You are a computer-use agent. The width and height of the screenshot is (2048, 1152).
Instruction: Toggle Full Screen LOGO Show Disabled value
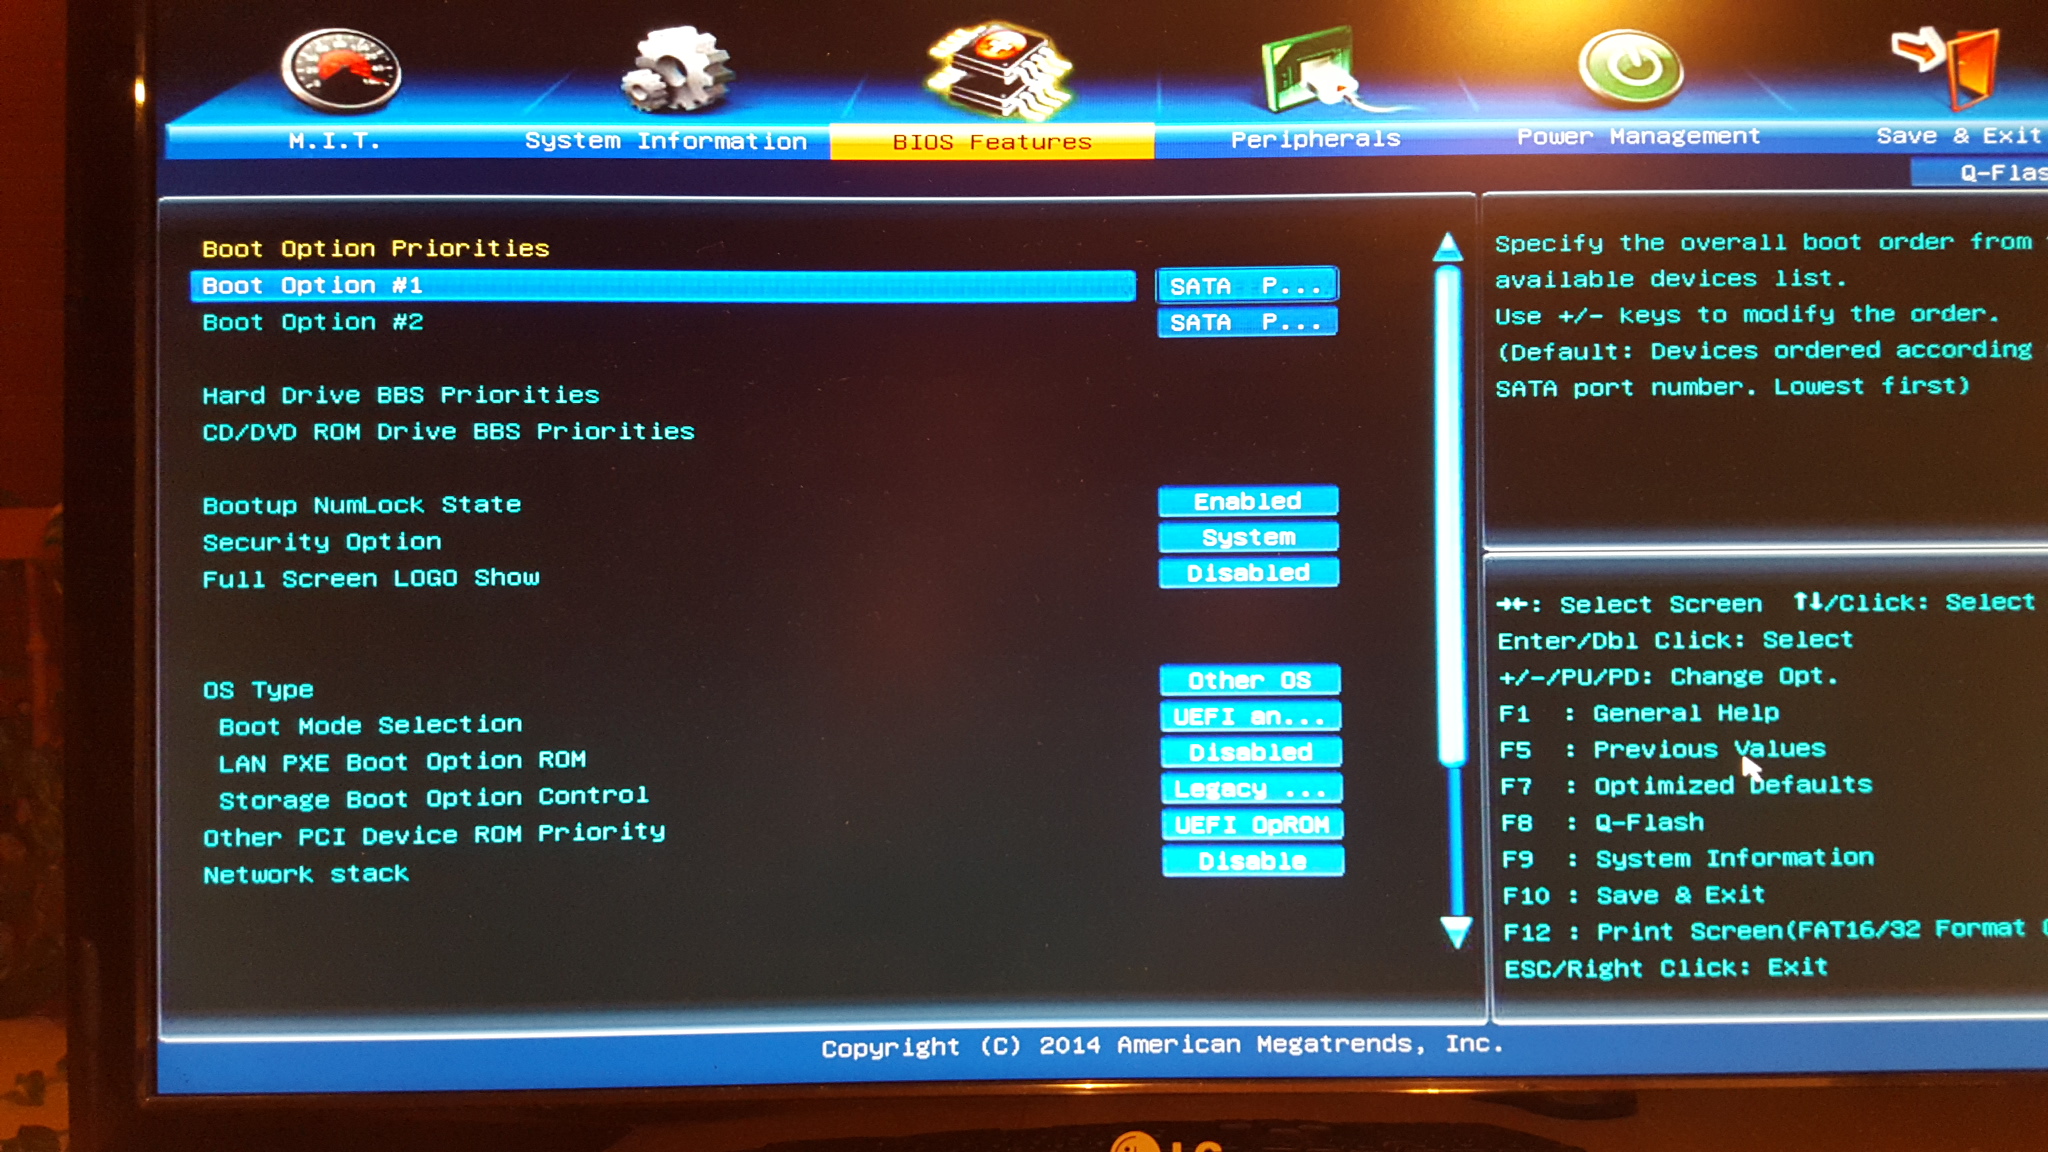tap(1248, 573)
